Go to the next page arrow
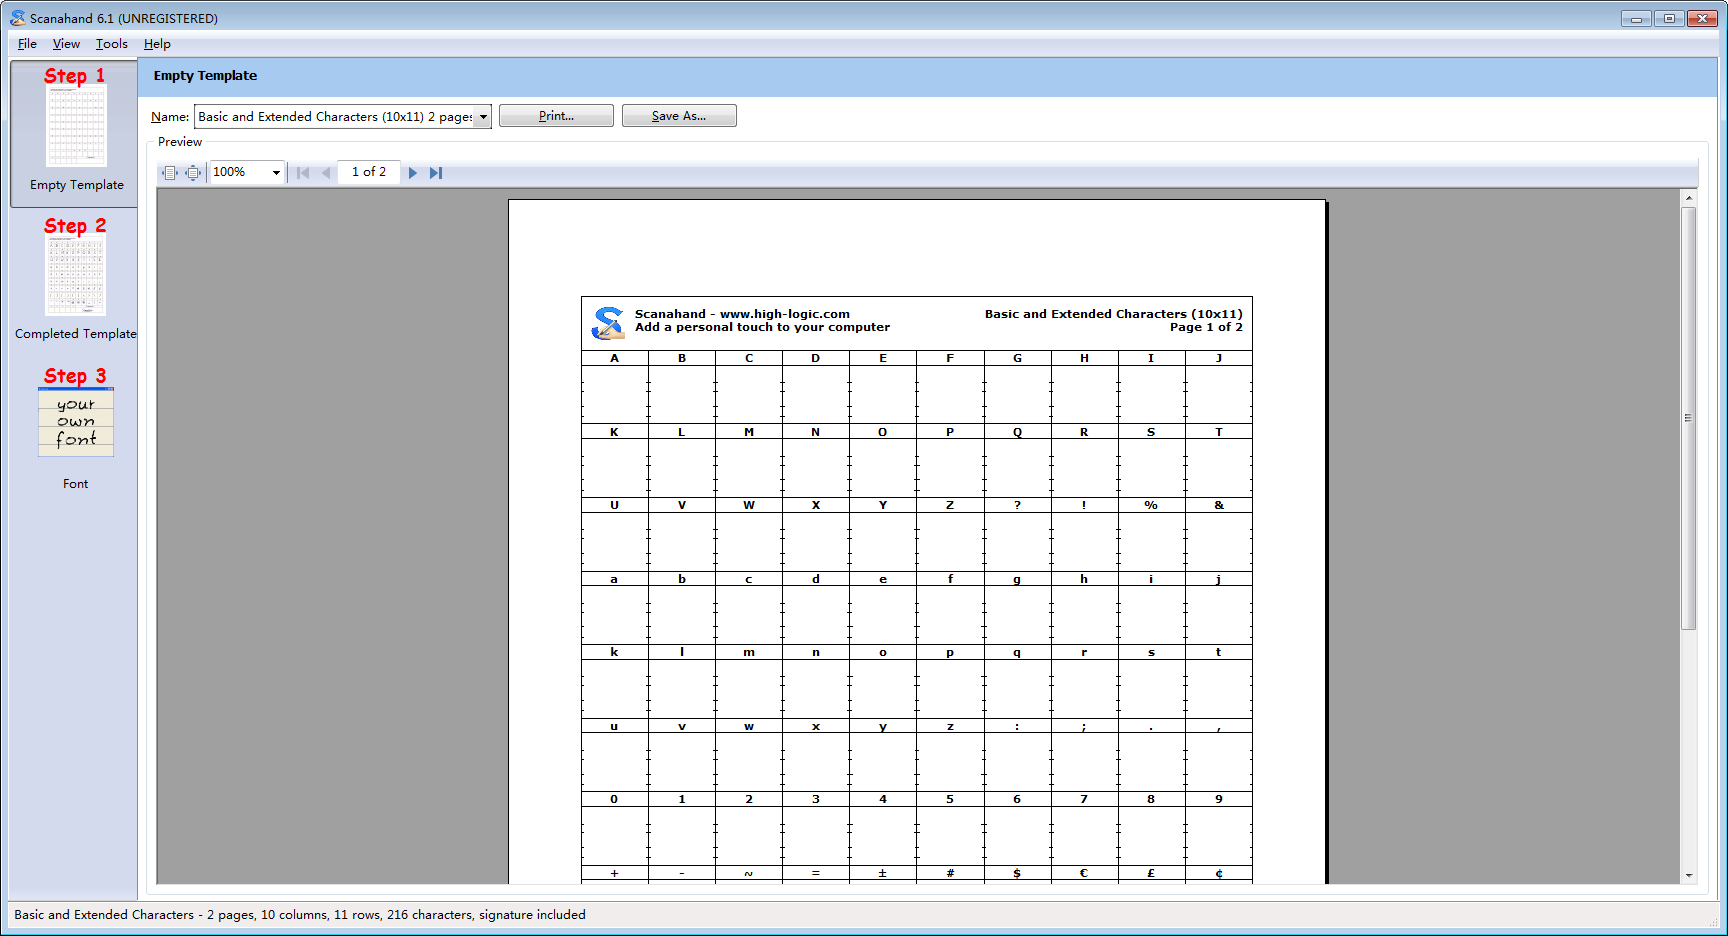This screenshot has height=936, width=1728. 412,173
